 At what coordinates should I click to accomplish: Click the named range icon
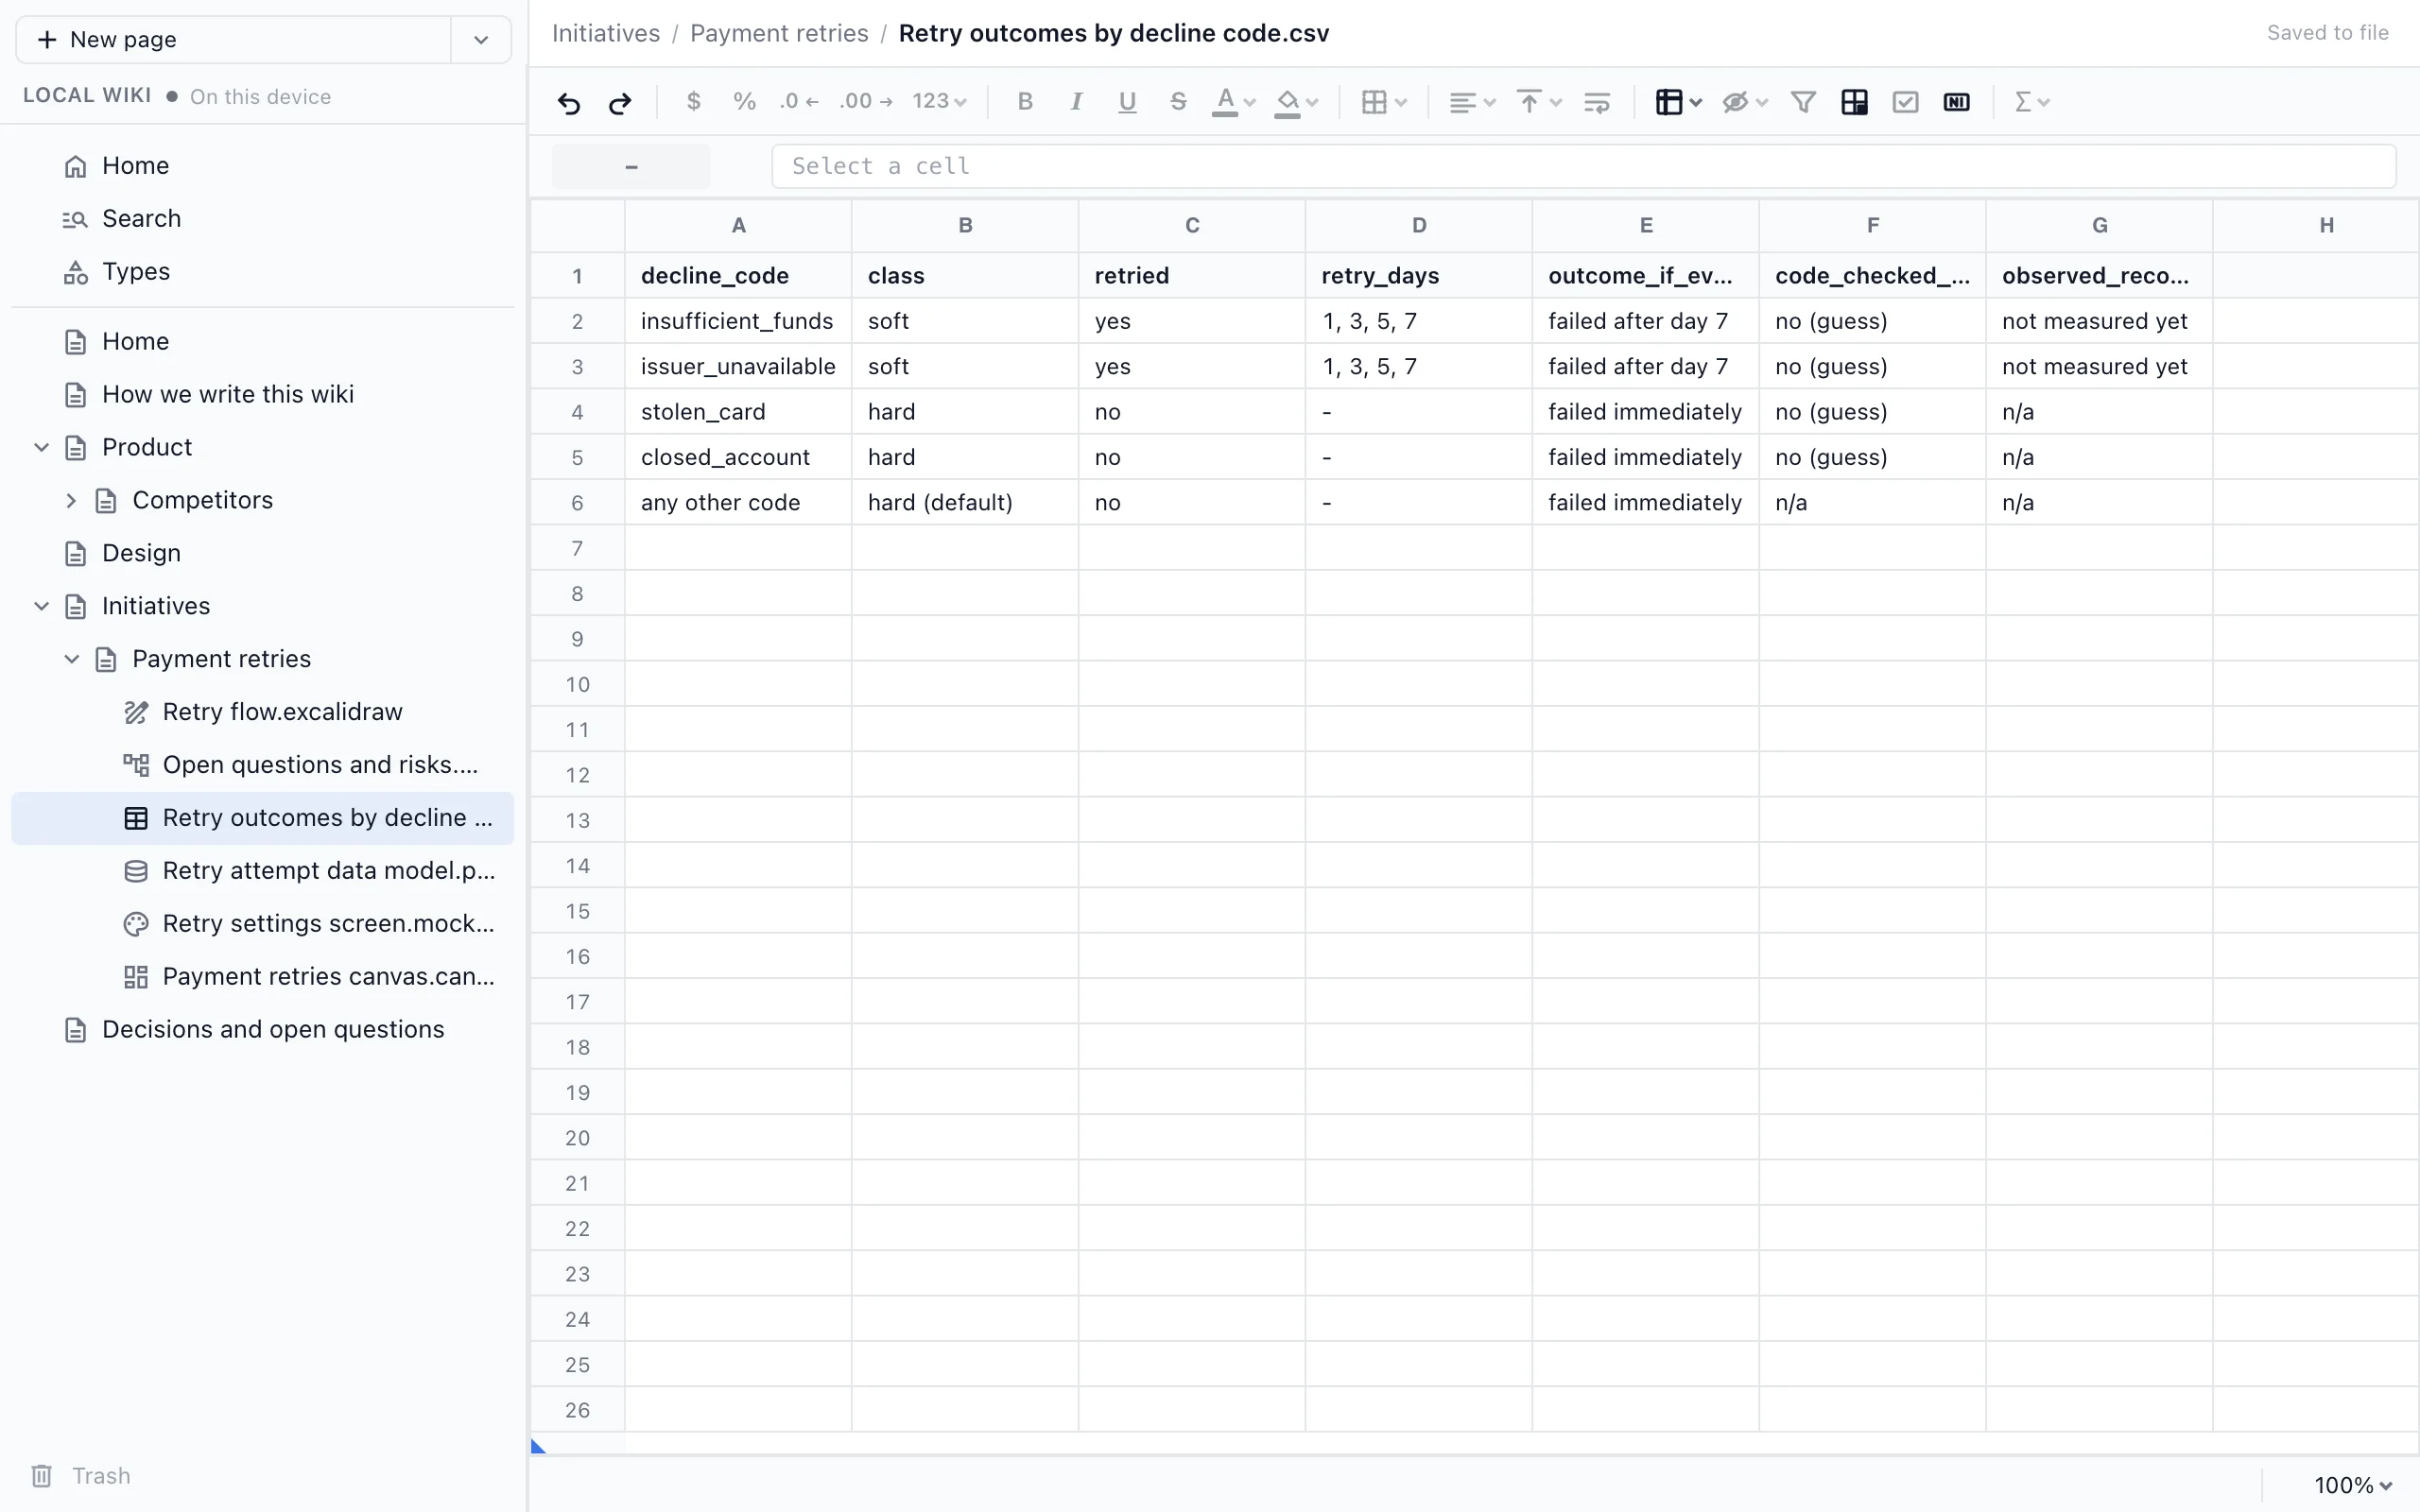point(1956,102)
